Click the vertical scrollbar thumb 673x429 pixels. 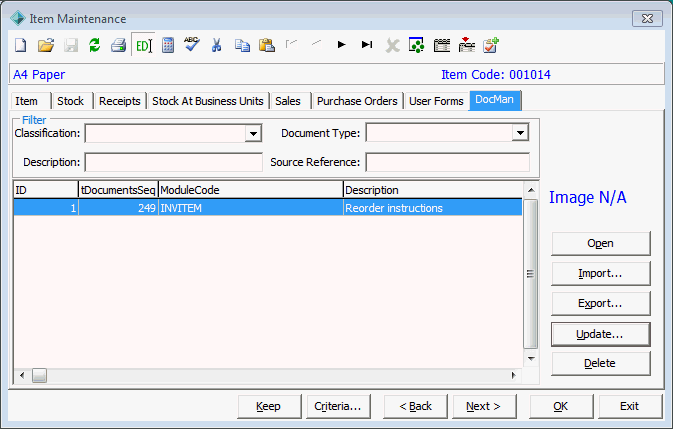click(x=531, y=274)
